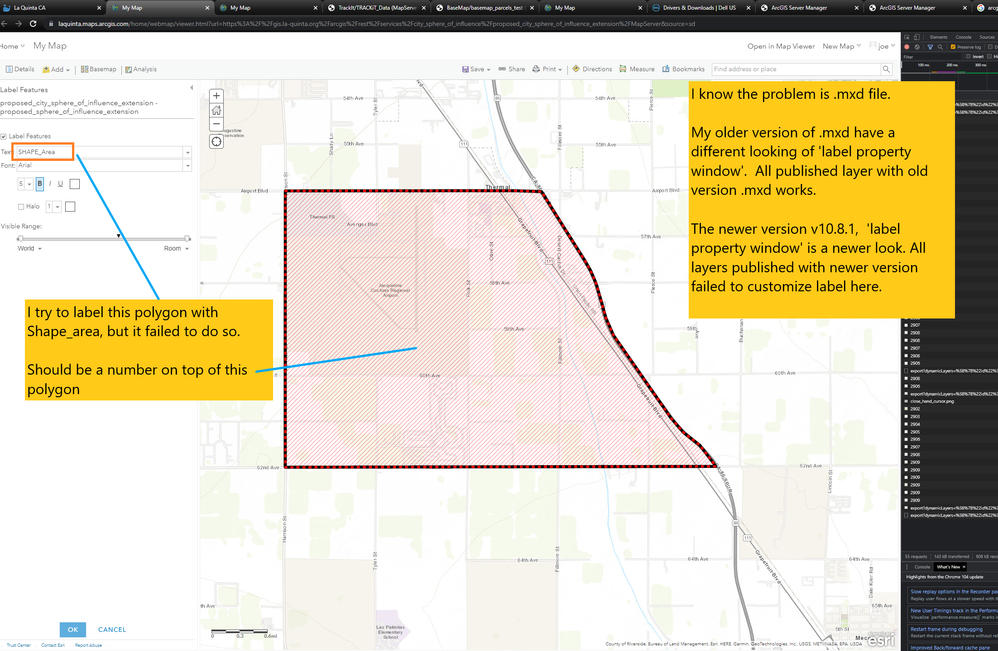The image size is (998, 651).
Task: Click the DevTools inspect element icon
Action: click(907, 37)
